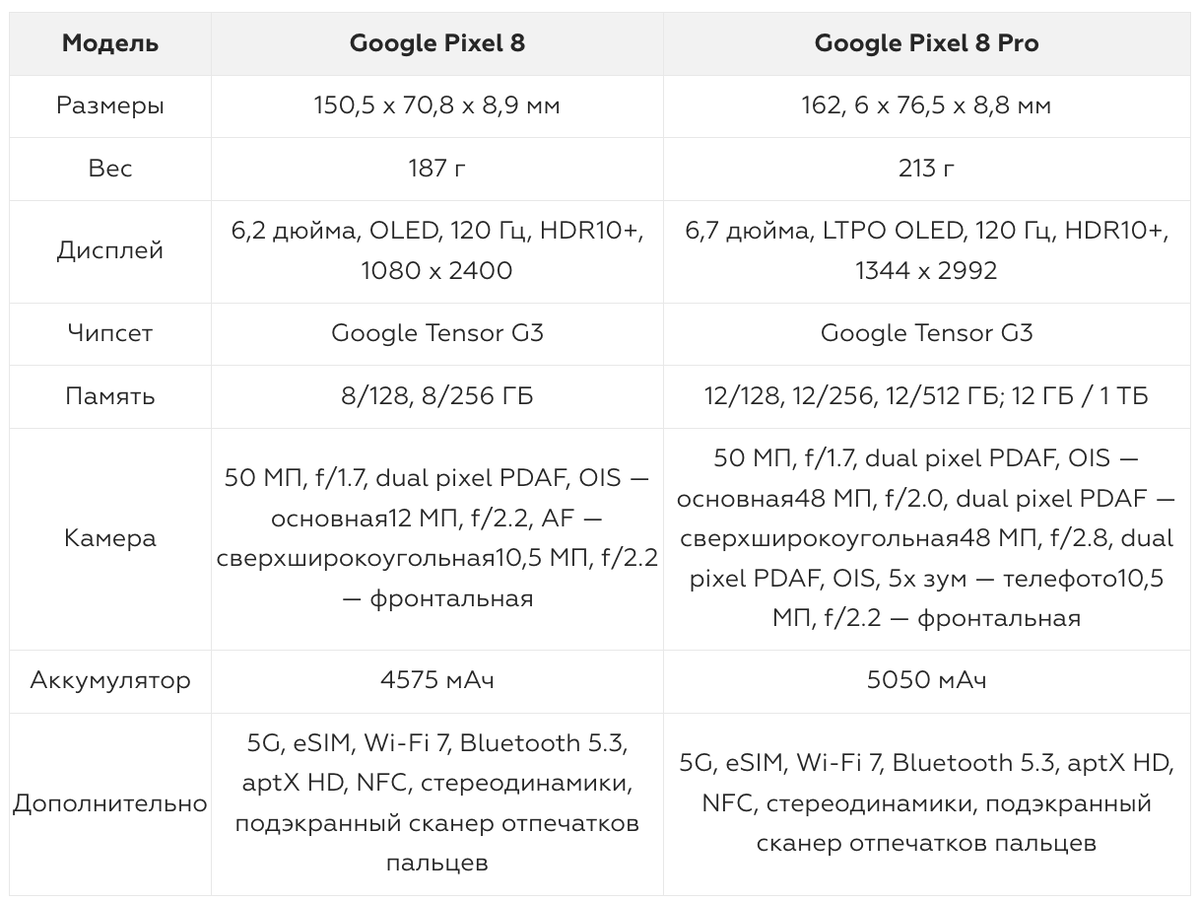
Task: Click the Размеры row label
Action: (110, 106)
